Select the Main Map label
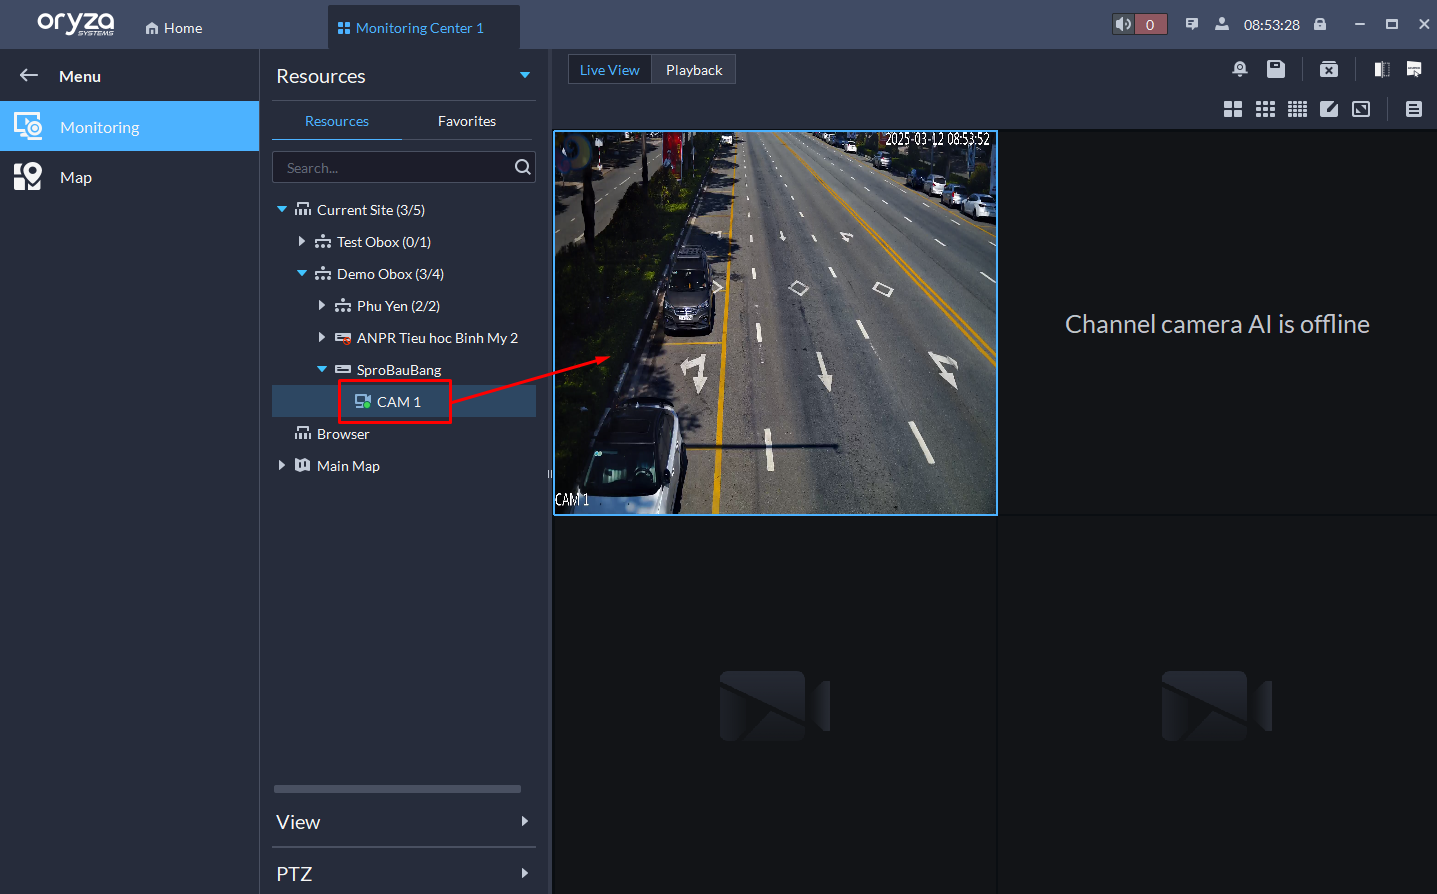 point(348,466)
